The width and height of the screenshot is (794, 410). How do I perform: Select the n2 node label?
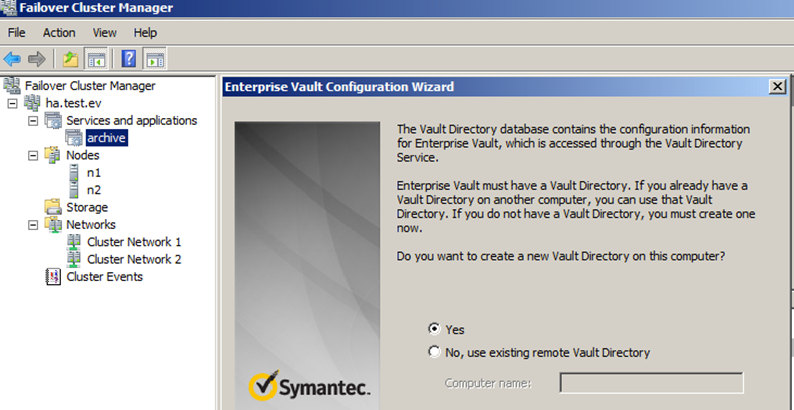pyautogui.click(x=94, y=190)
